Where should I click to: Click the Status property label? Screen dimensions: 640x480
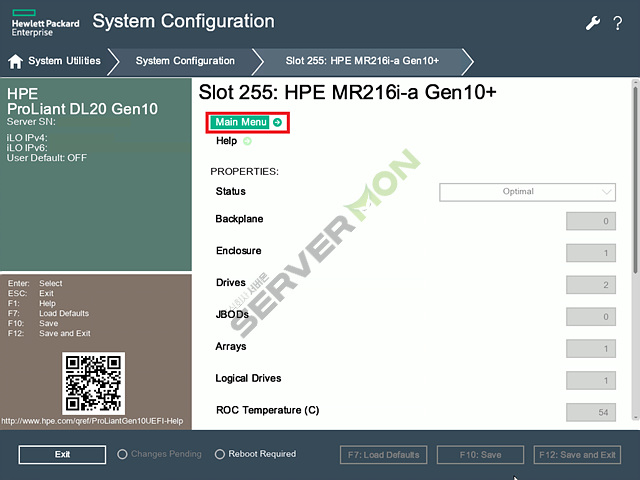[231, 191]
